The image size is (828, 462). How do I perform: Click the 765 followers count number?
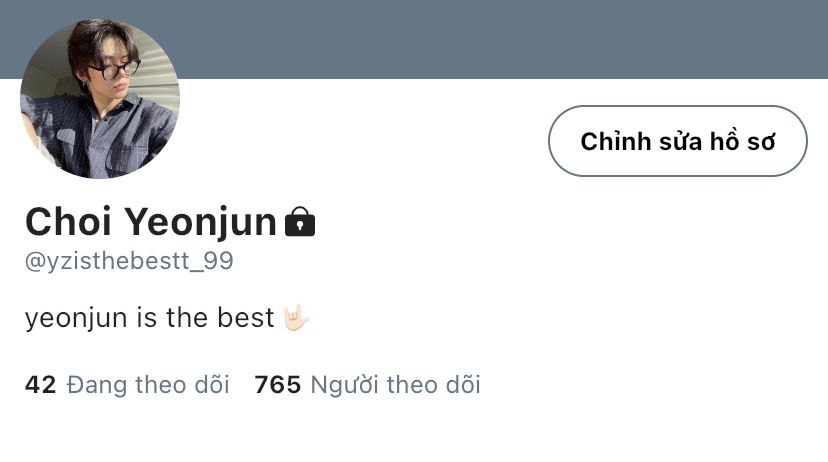tap(278, 385)
